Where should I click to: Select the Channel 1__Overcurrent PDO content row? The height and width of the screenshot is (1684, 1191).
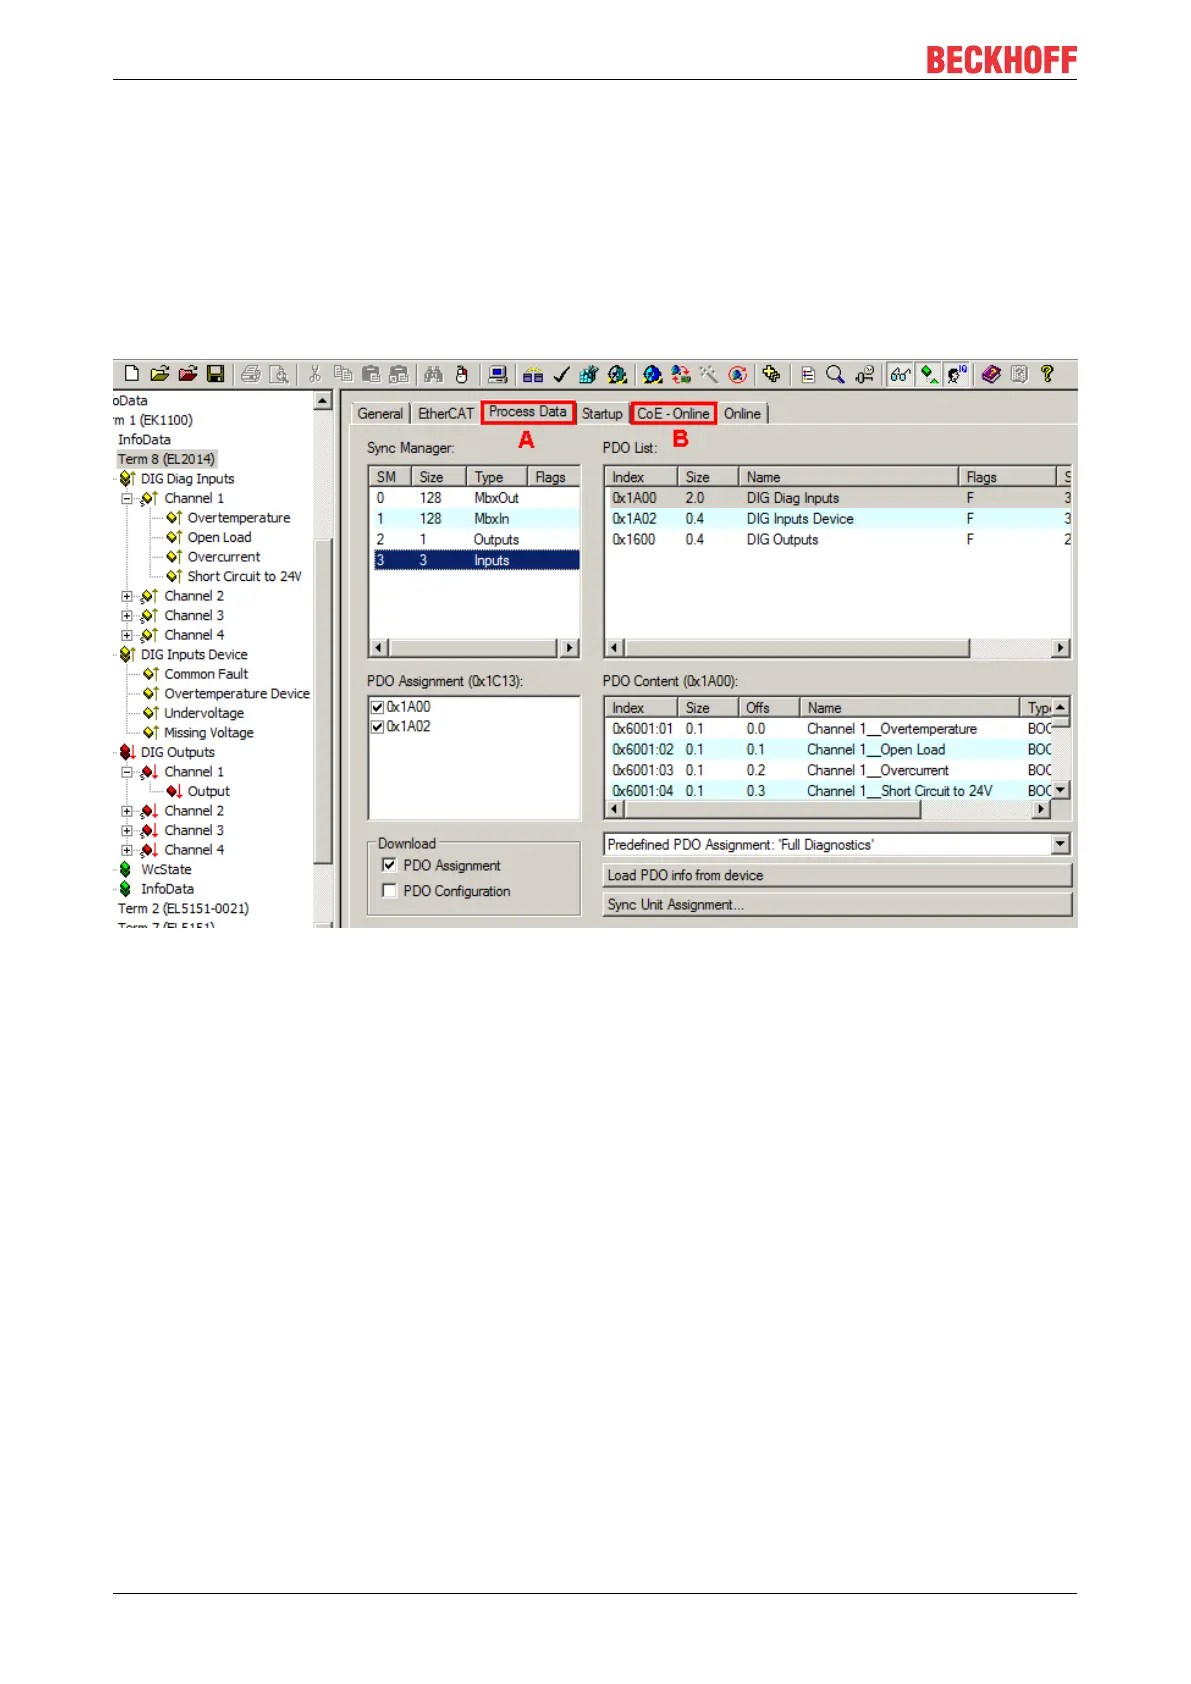click(x=828, y=771)
